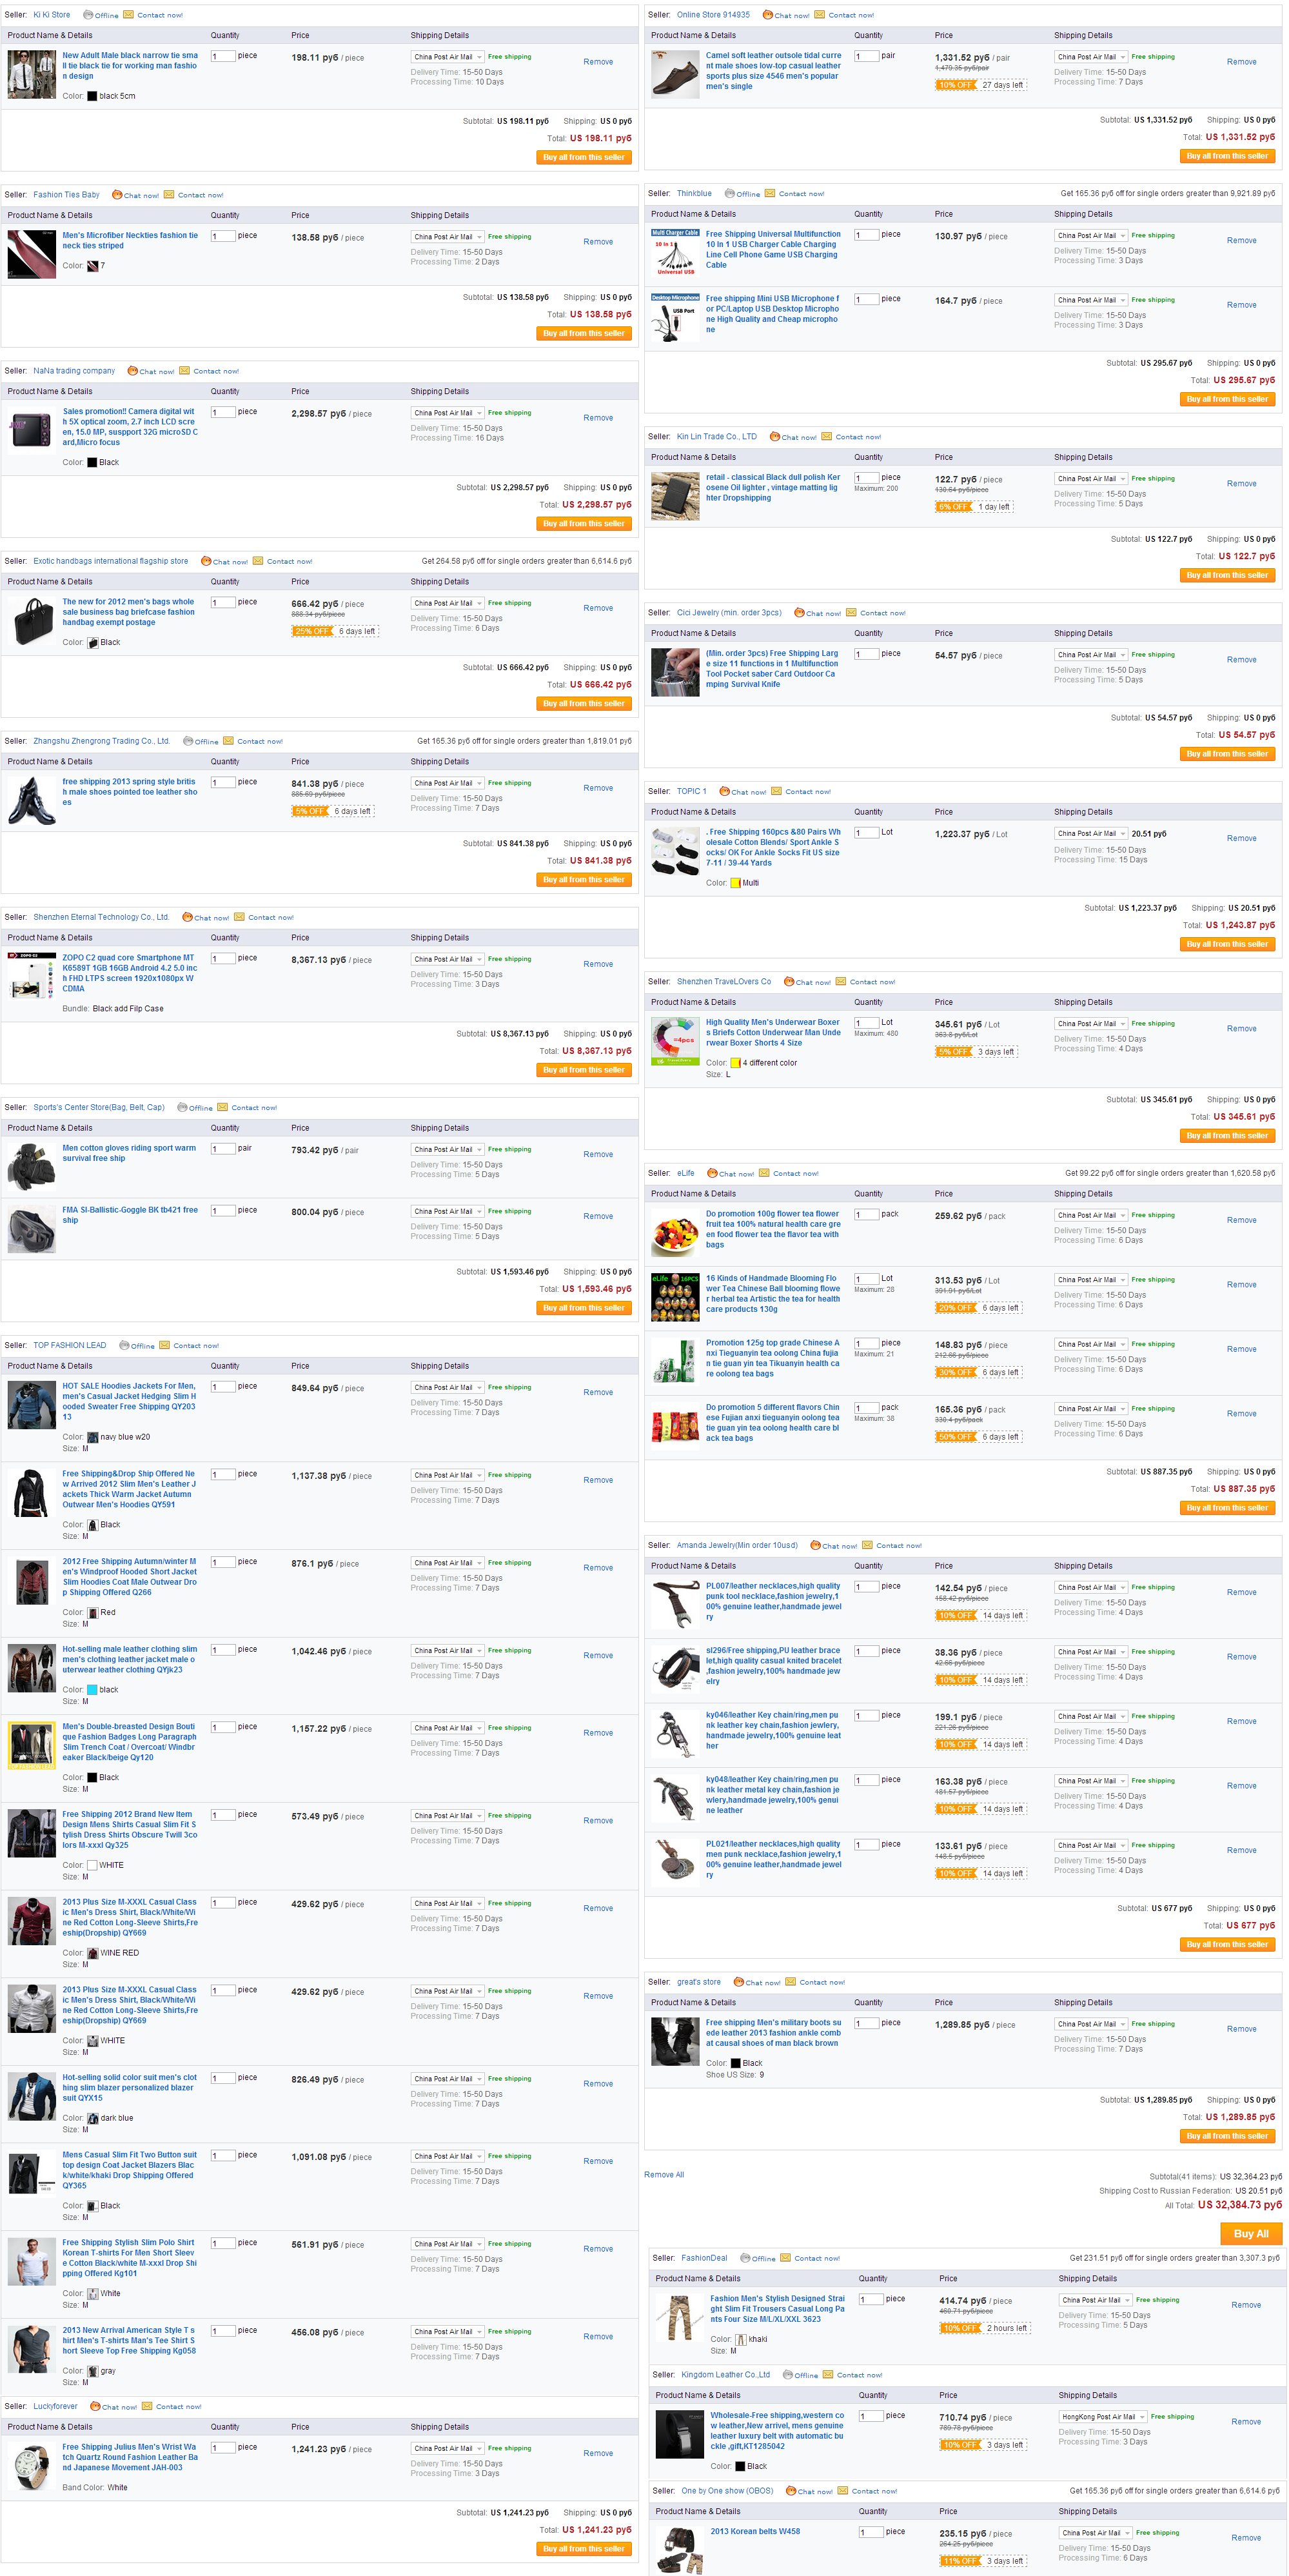Screen dimensions: 1289x2576
Task: Click the envelope icon beside Ki Ki Store
Action: (129, 15)
